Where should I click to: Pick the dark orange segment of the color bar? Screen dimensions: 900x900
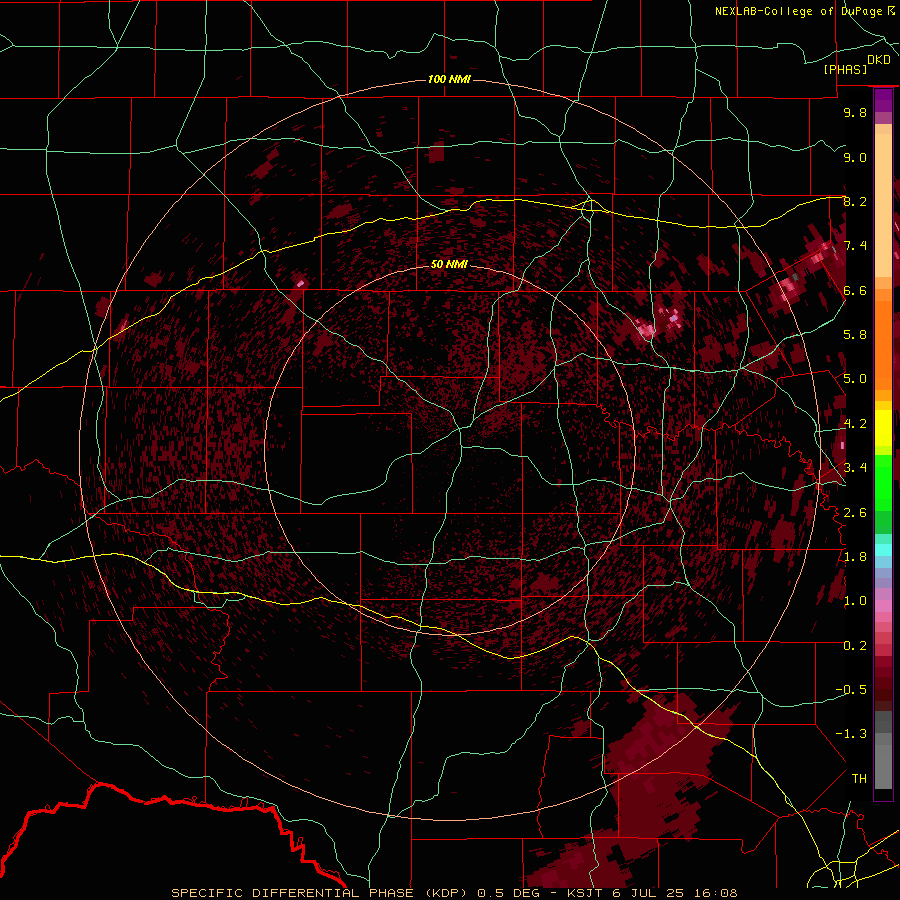pyautogui.click(x=883, y=344)
